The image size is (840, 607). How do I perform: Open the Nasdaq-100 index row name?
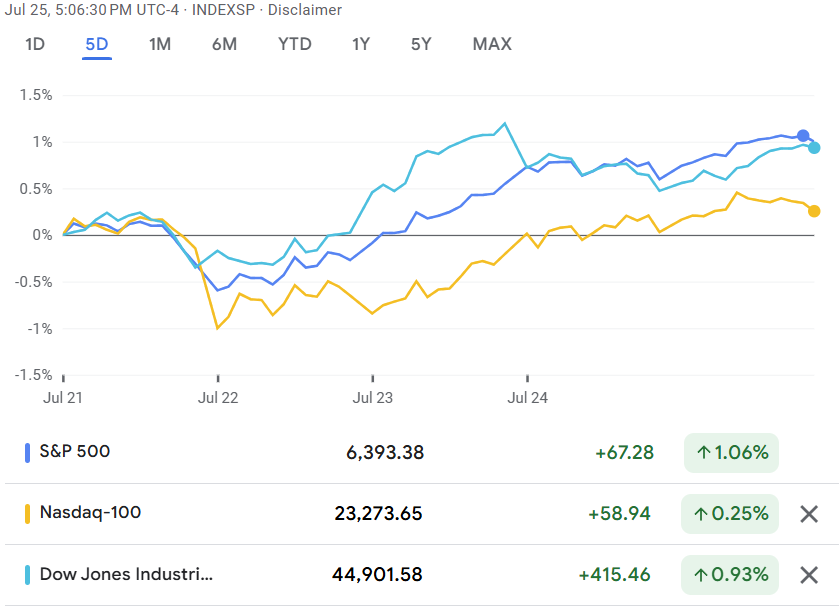(91, 512)
